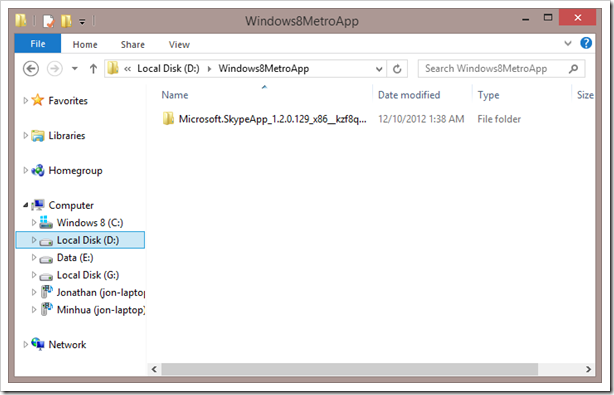Viewport: 614px width, 395px height.
Task: Expand the Data (E:) drive
Action: (34, 257)
